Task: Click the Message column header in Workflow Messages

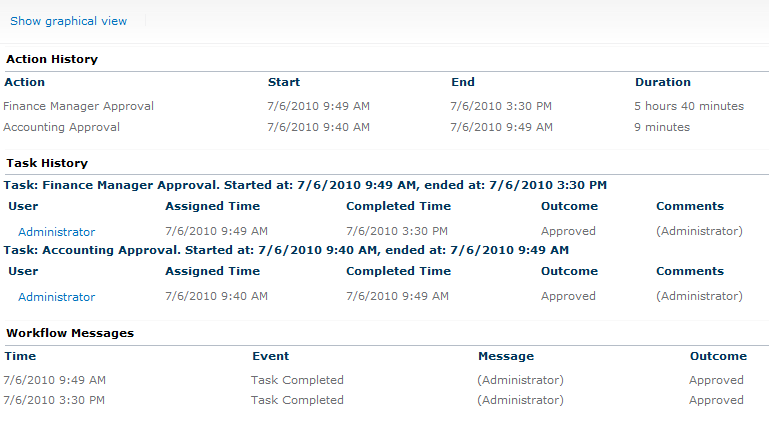Action: tap(506, 356)
